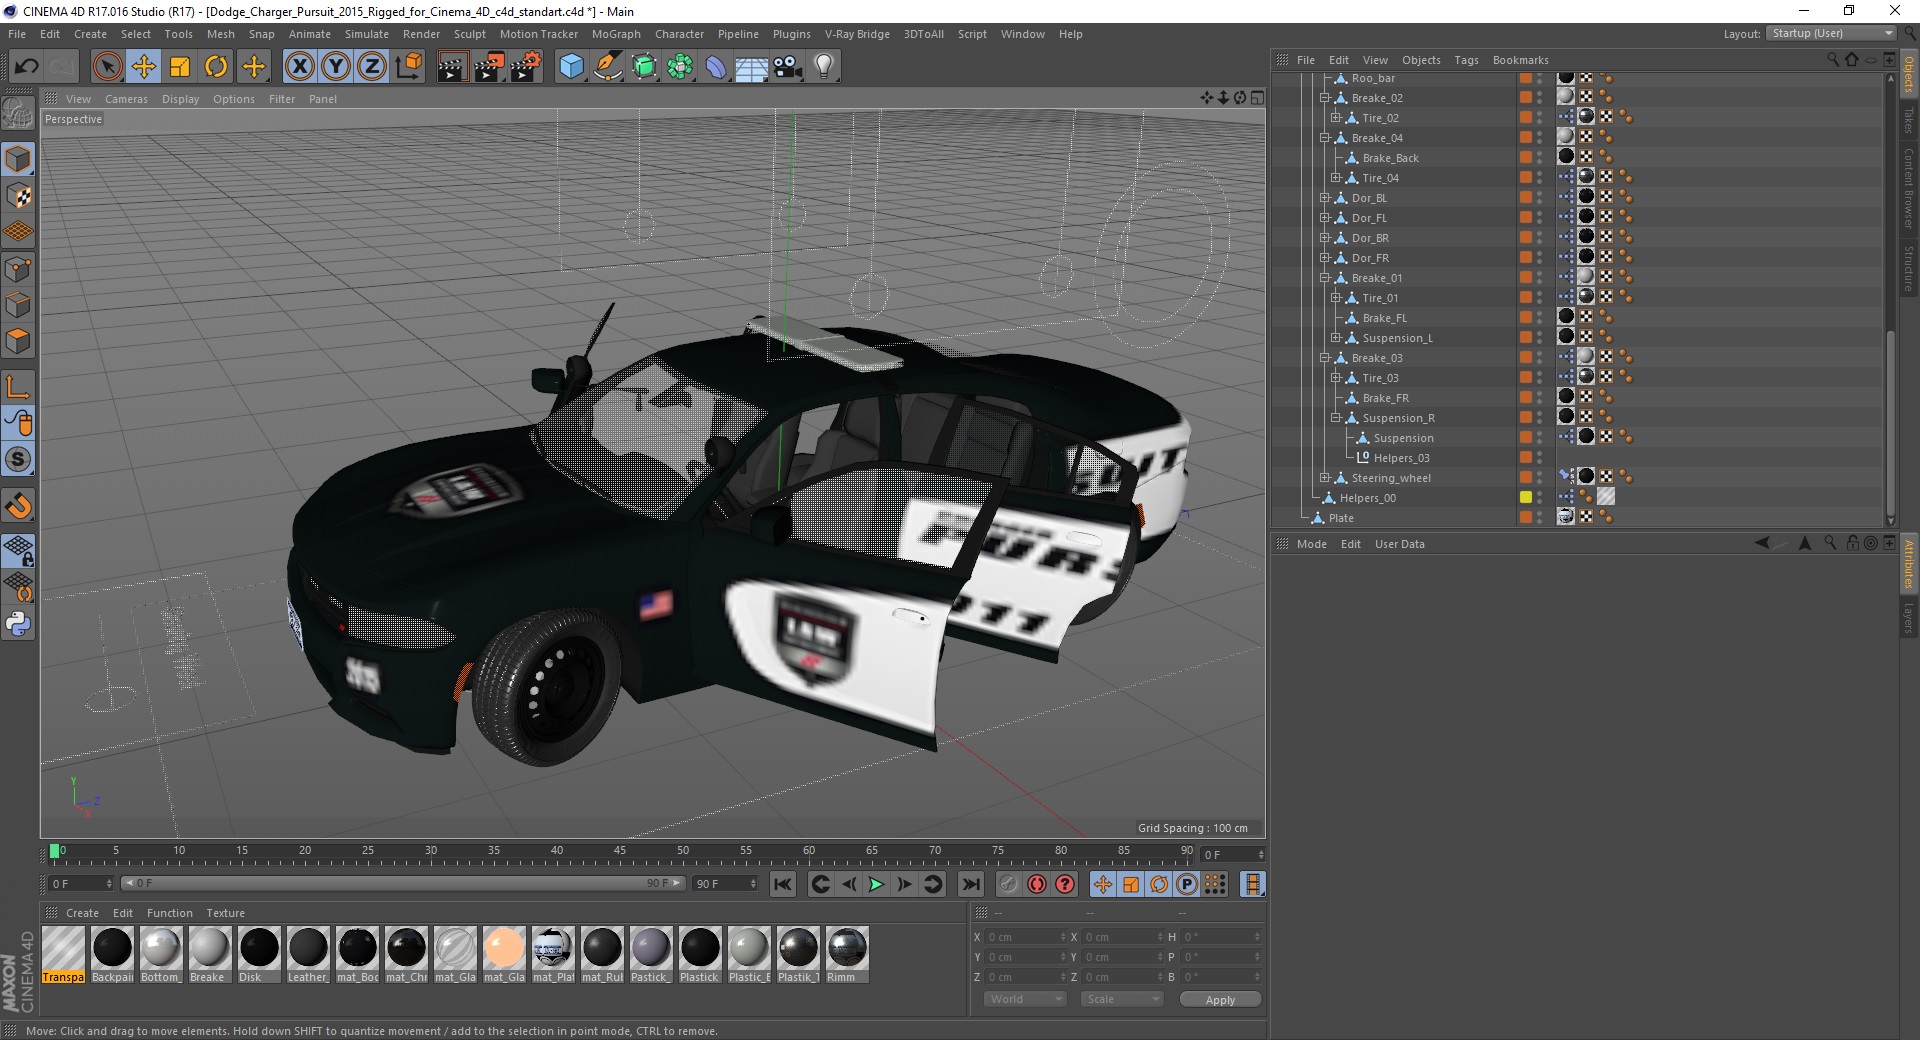Collapse the Breake_02 tree node

(x=1325, y=98)
